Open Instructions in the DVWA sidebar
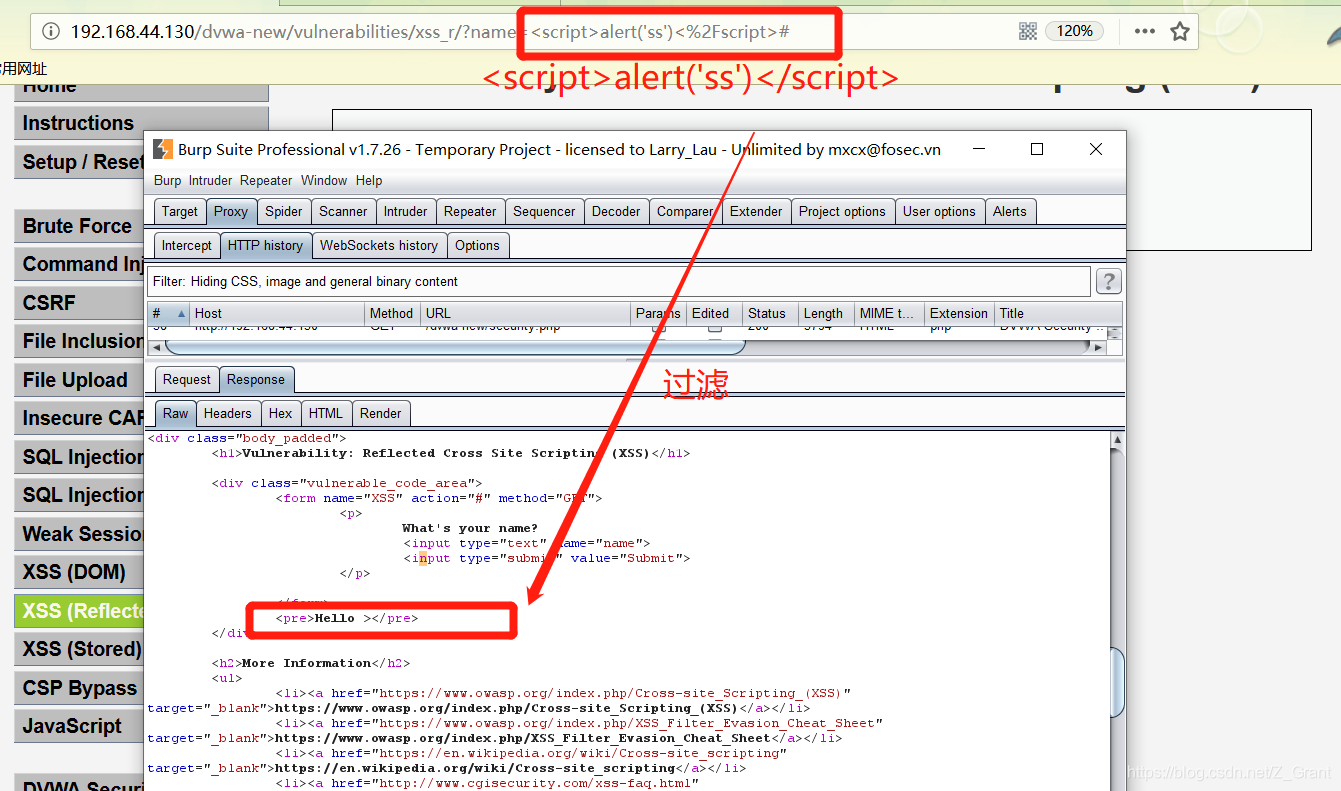This screenshot has height=791, width=1341. tap(141, 123)
